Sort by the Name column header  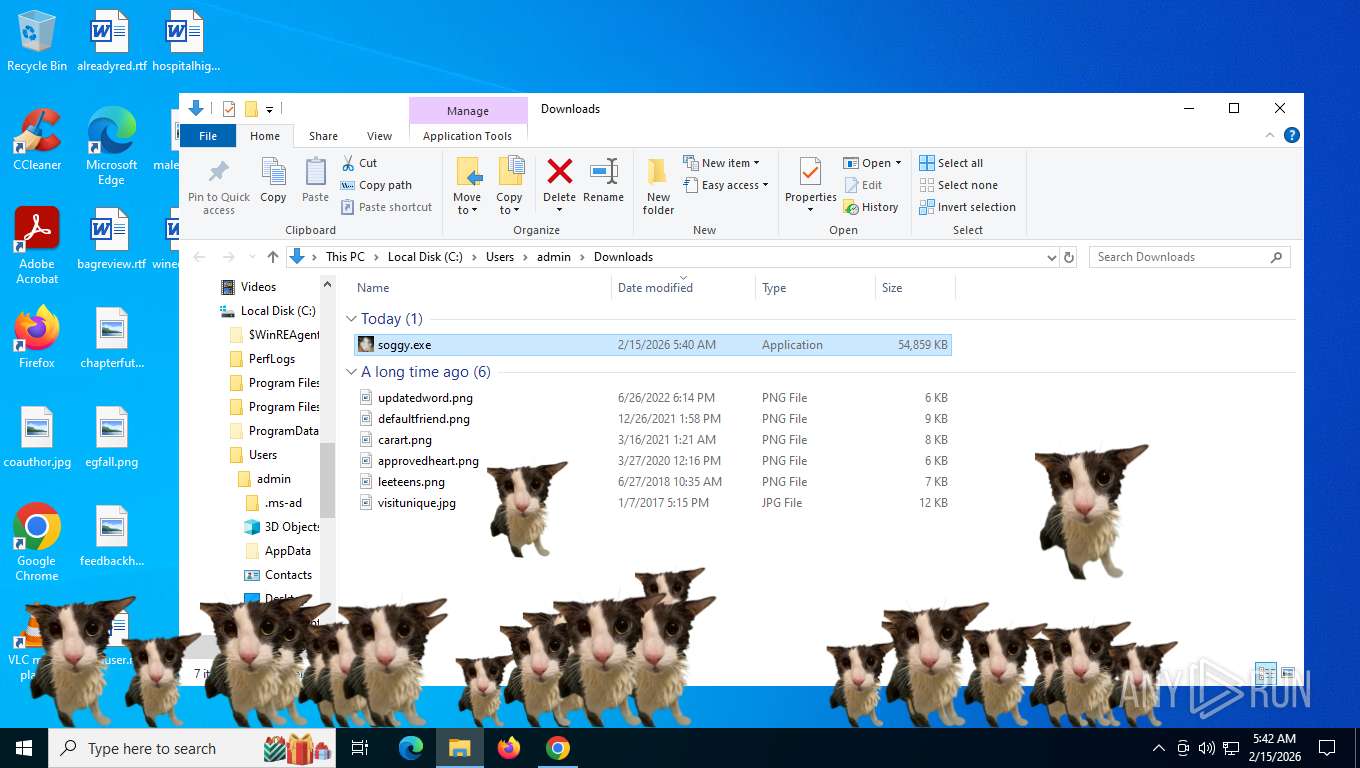[x=482, y=287]
